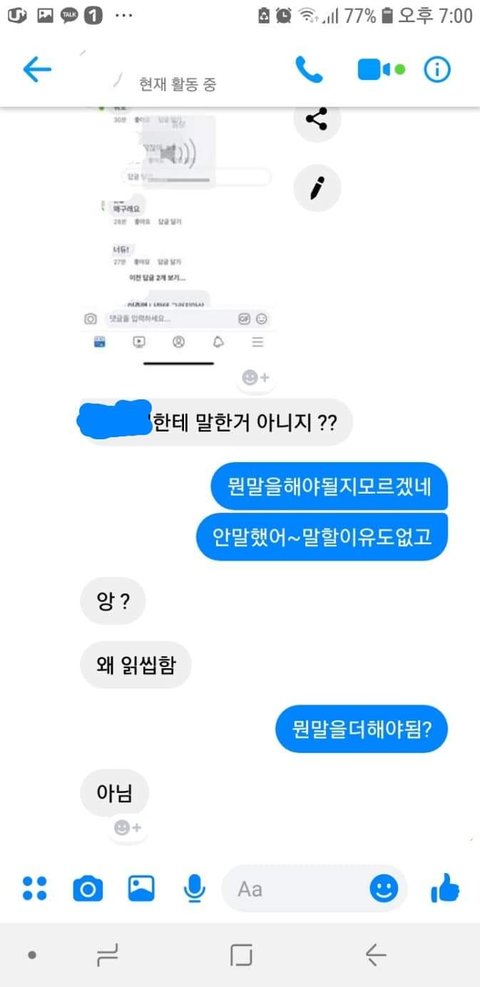
Task: Open the camera from message bar
Action: pyautogui.click(x=87, y=888)
